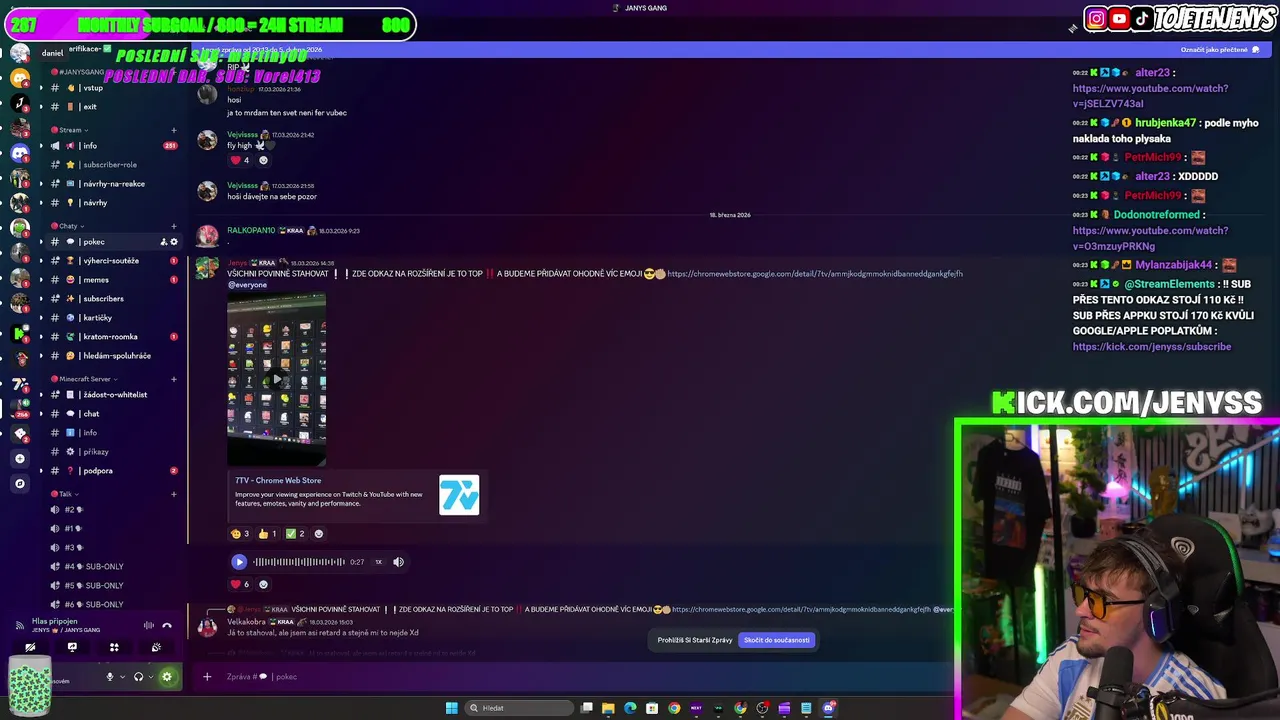Toggle camera on in voice panel
This screenshot has width=1280, height=720.
pyautogui.click(x=30, y=648)
